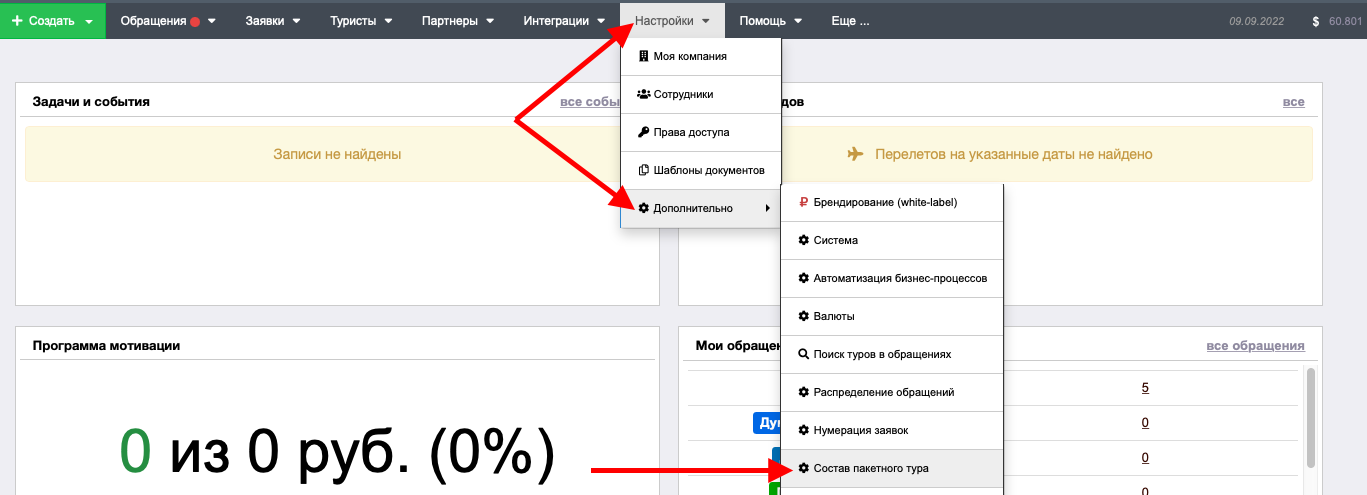Viewport: 1367px width, 495px height.
Task: Click the count link 5 in Мои обращения
Action: click(1145, 388)
